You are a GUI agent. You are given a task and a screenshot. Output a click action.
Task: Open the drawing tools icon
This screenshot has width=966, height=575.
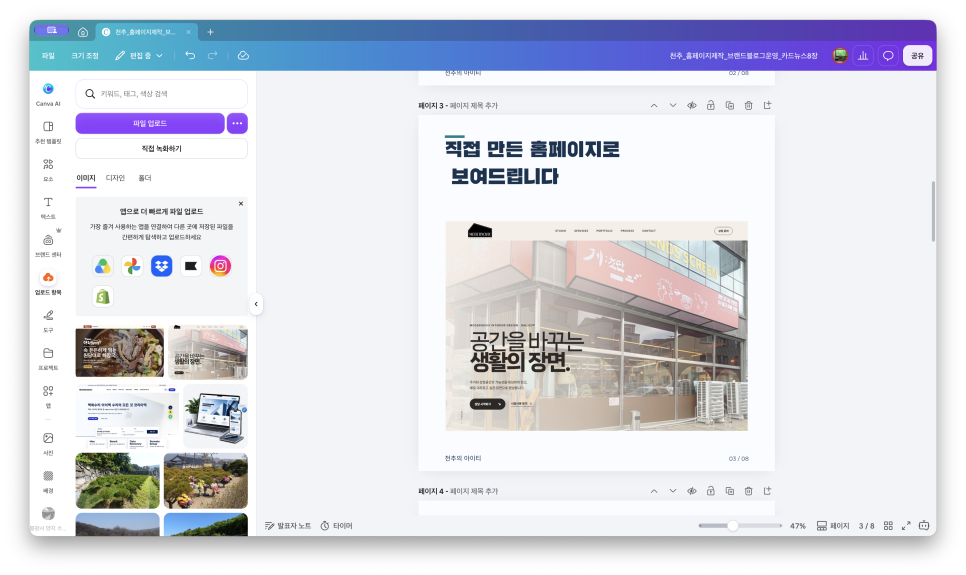point(48,315)
